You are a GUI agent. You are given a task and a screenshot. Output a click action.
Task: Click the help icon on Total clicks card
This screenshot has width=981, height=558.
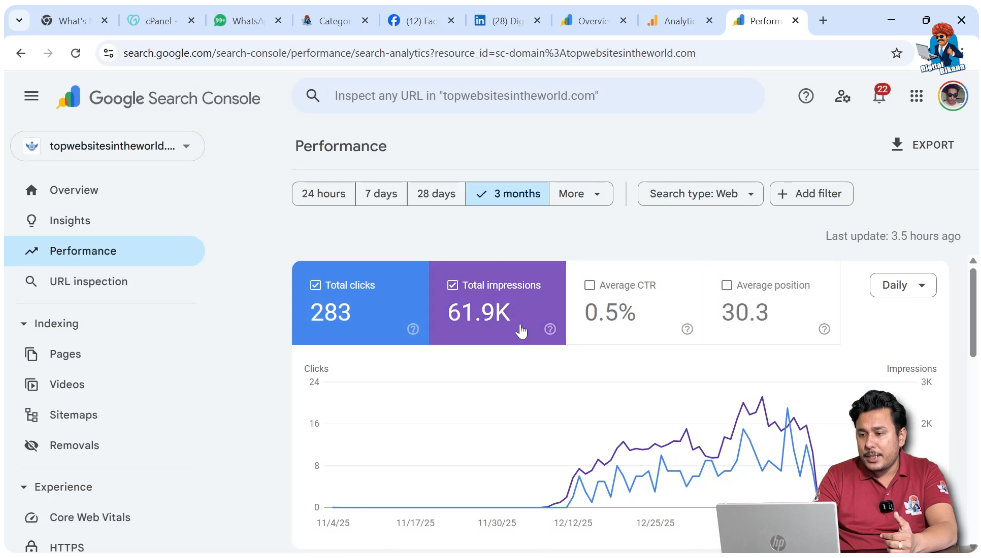[413, 329]
